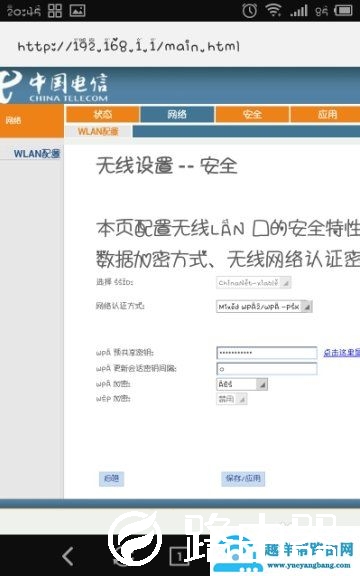The height and width of the screenshot is (576, 360).
Task: Tap the Wi-Fi status bar icon
Action: point(273,10)
